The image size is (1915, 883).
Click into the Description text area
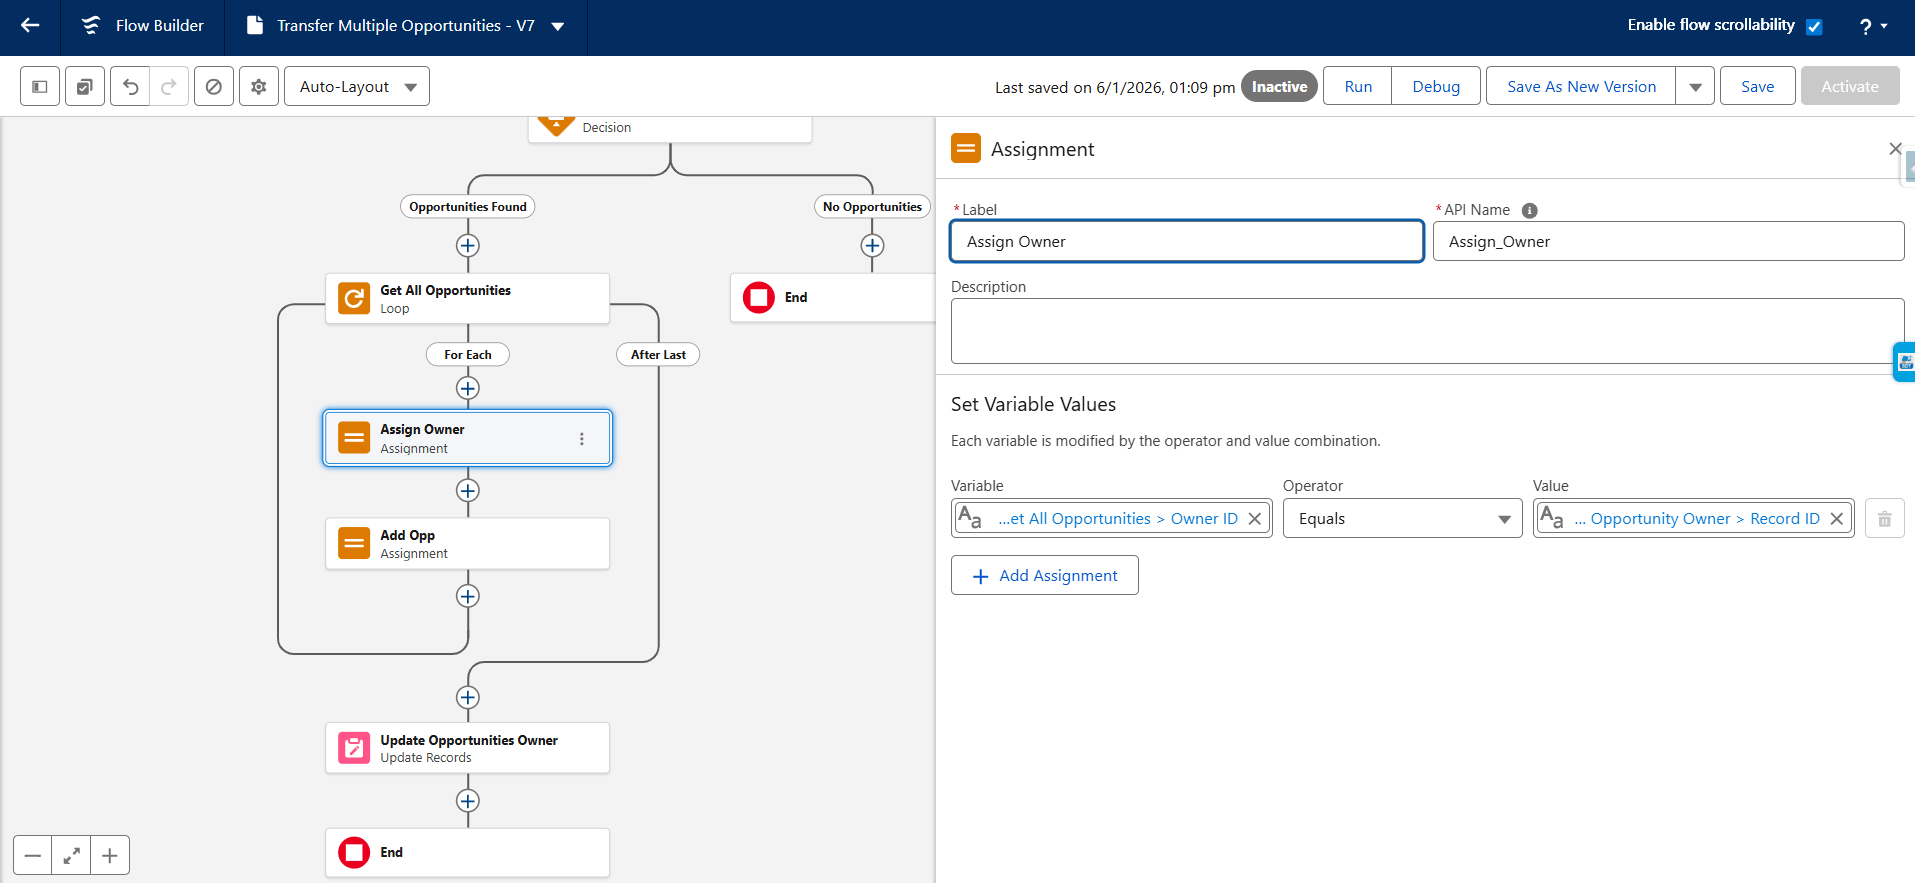[x=1426, y=331]
